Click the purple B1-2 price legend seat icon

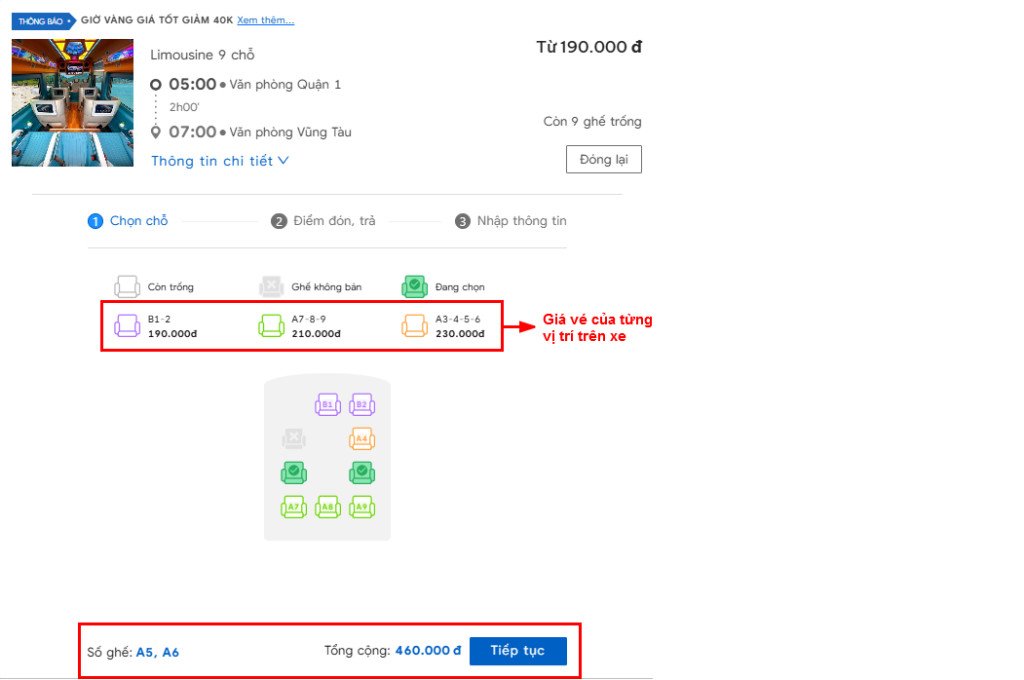[127, 326]
